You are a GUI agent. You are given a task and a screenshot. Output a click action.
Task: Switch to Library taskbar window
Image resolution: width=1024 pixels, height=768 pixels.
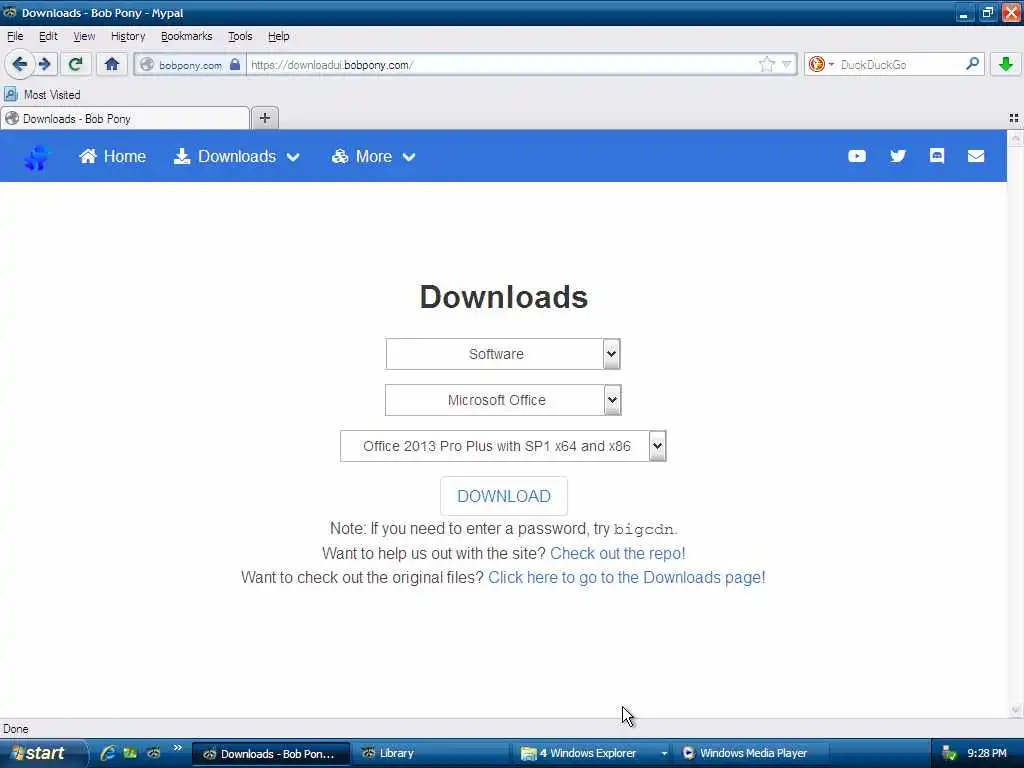430,753
